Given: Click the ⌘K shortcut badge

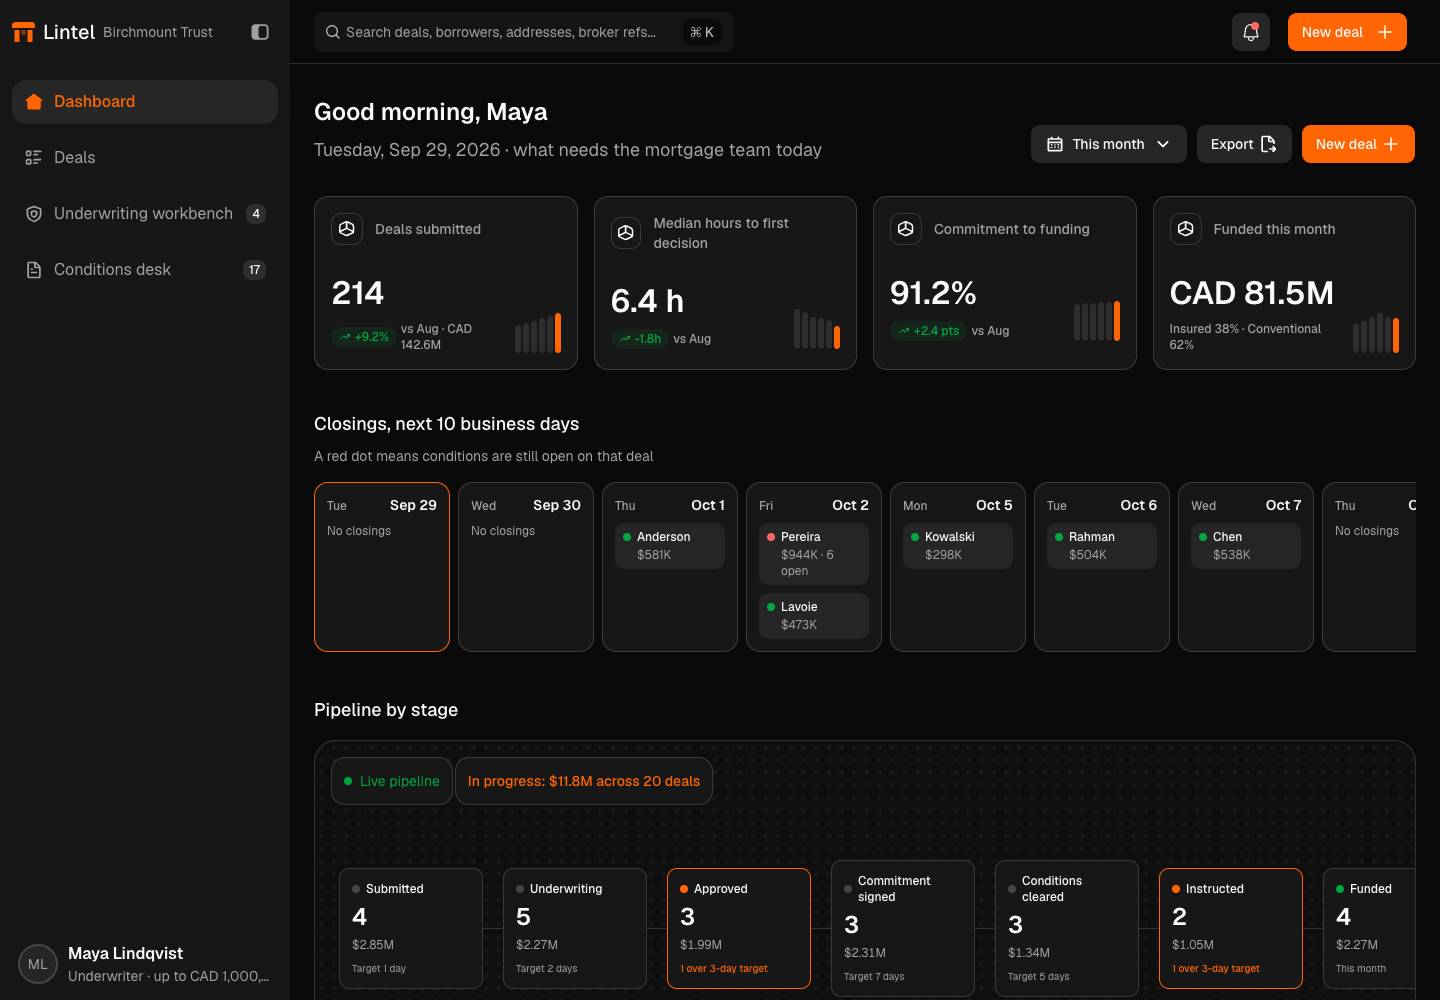Looking at the screenshot, I should coord(702,32).
